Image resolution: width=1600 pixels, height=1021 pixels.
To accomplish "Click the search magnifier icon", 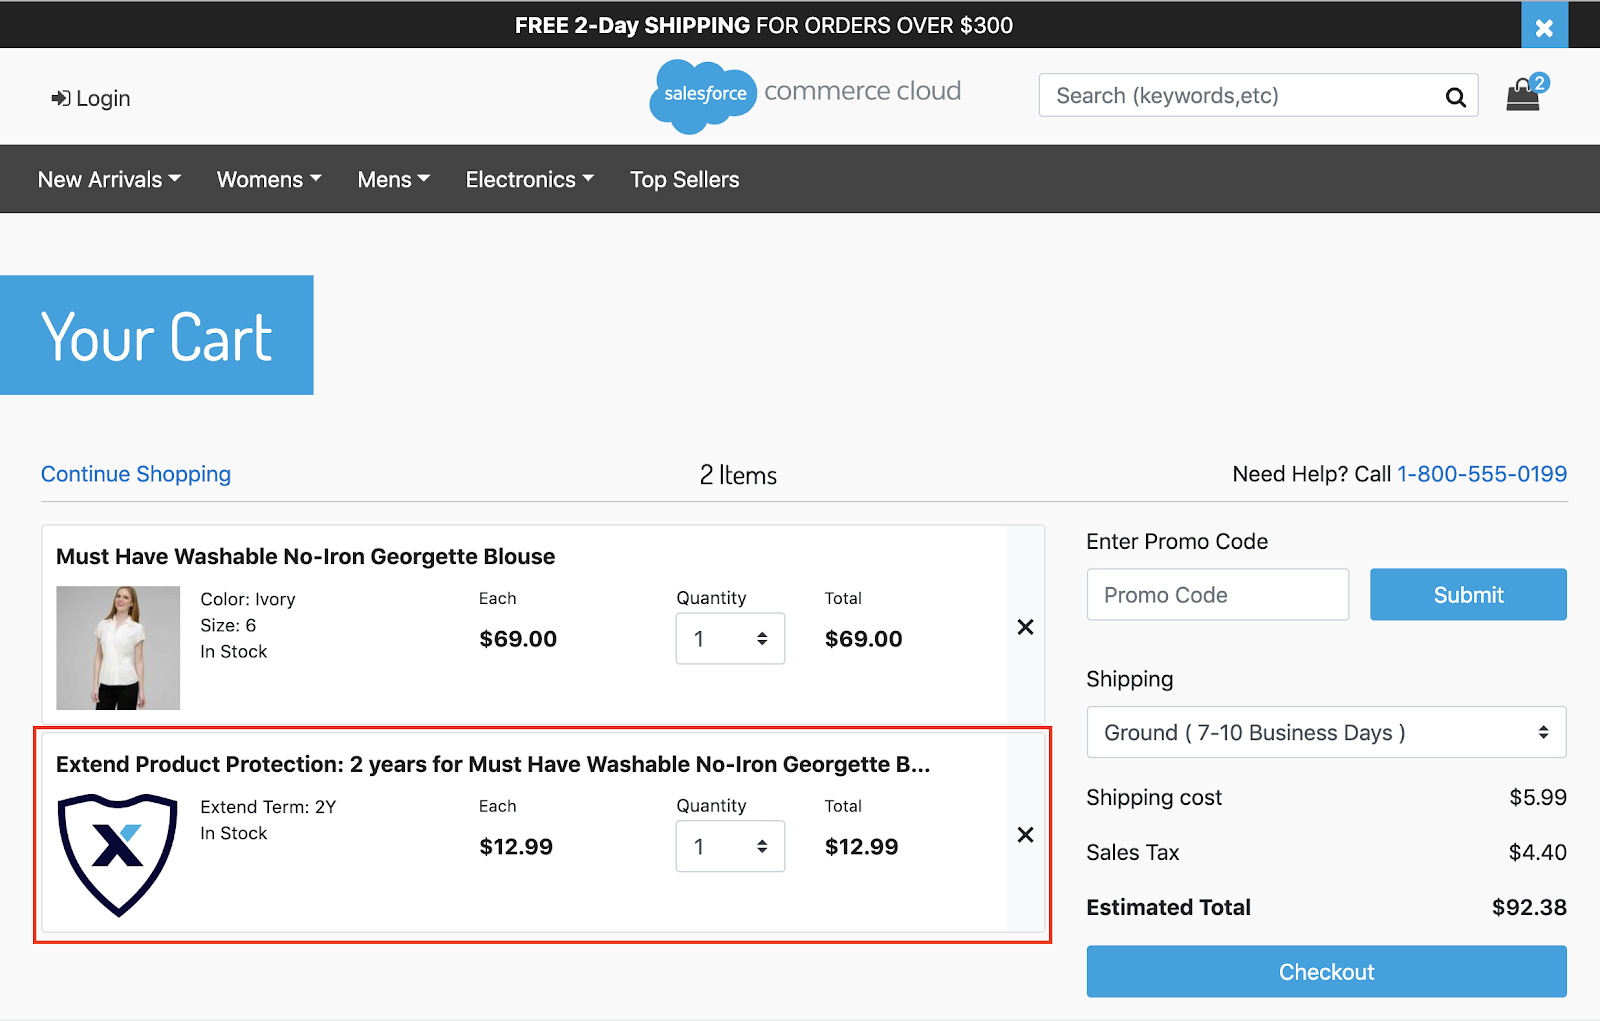I will click(x=1455, y=97).
